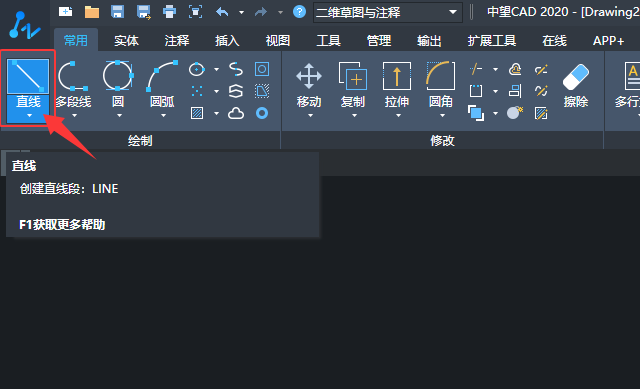Switch to the 插入 ribbon tab
This screenshot has height=389, width=640.
[x=227, y=40]
